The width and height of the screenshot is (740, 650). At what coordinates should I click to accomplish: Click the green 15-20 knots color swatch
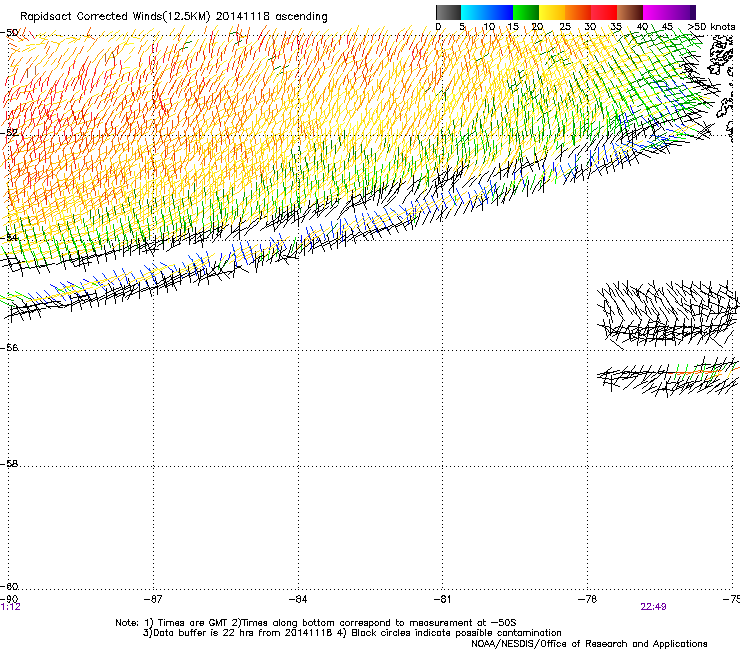[526, 12]
